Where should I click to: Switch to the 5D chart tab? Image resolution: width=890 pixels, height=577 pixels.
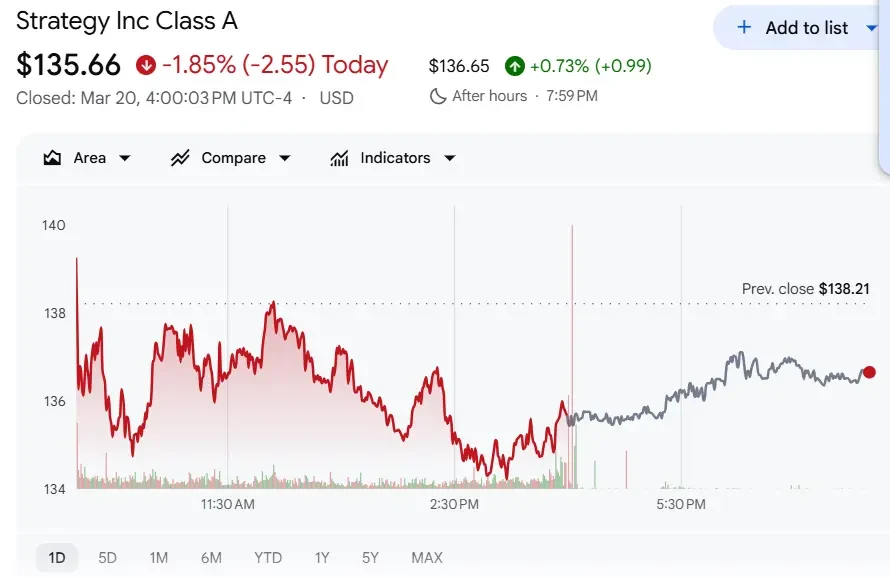(x=108, y=557)
